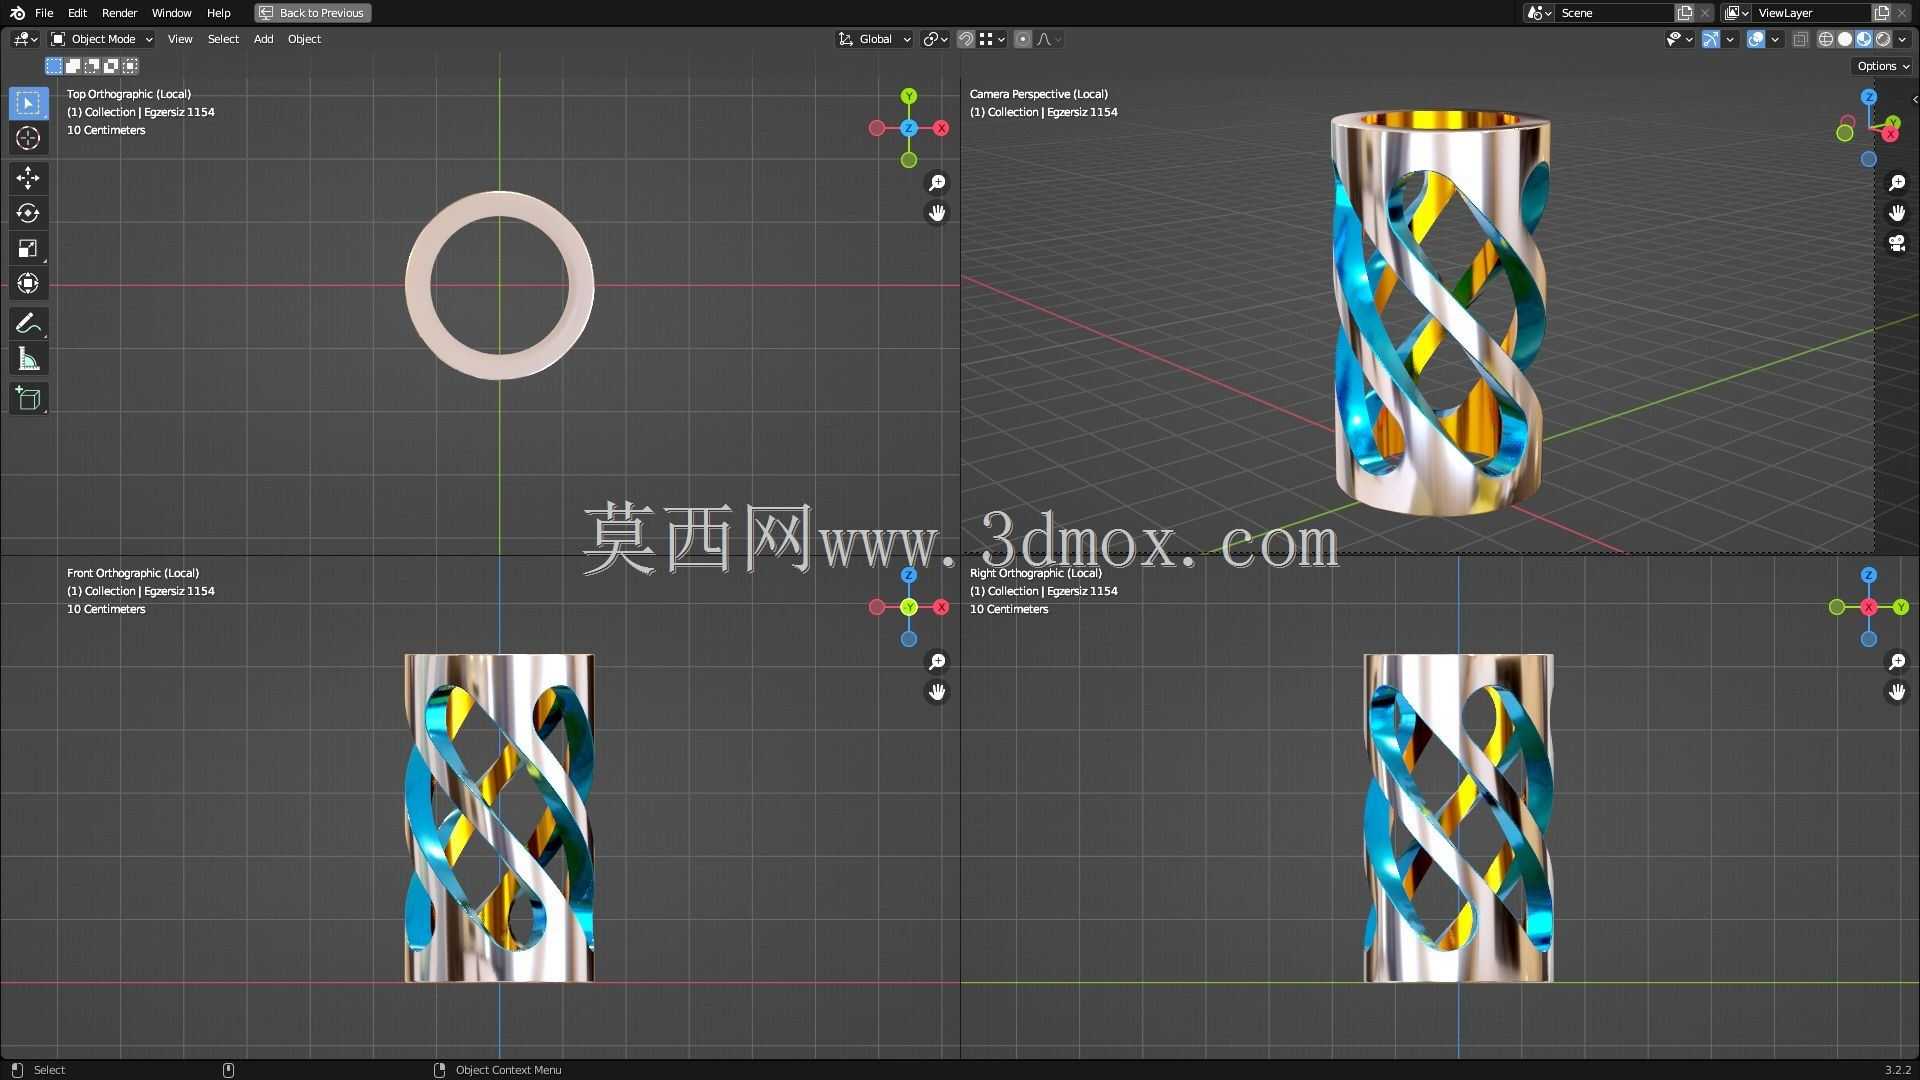Image resolution: width=1920 pixels, height=1080 pixels.
Task: Open the Edit menu
Action: (77, 13)
